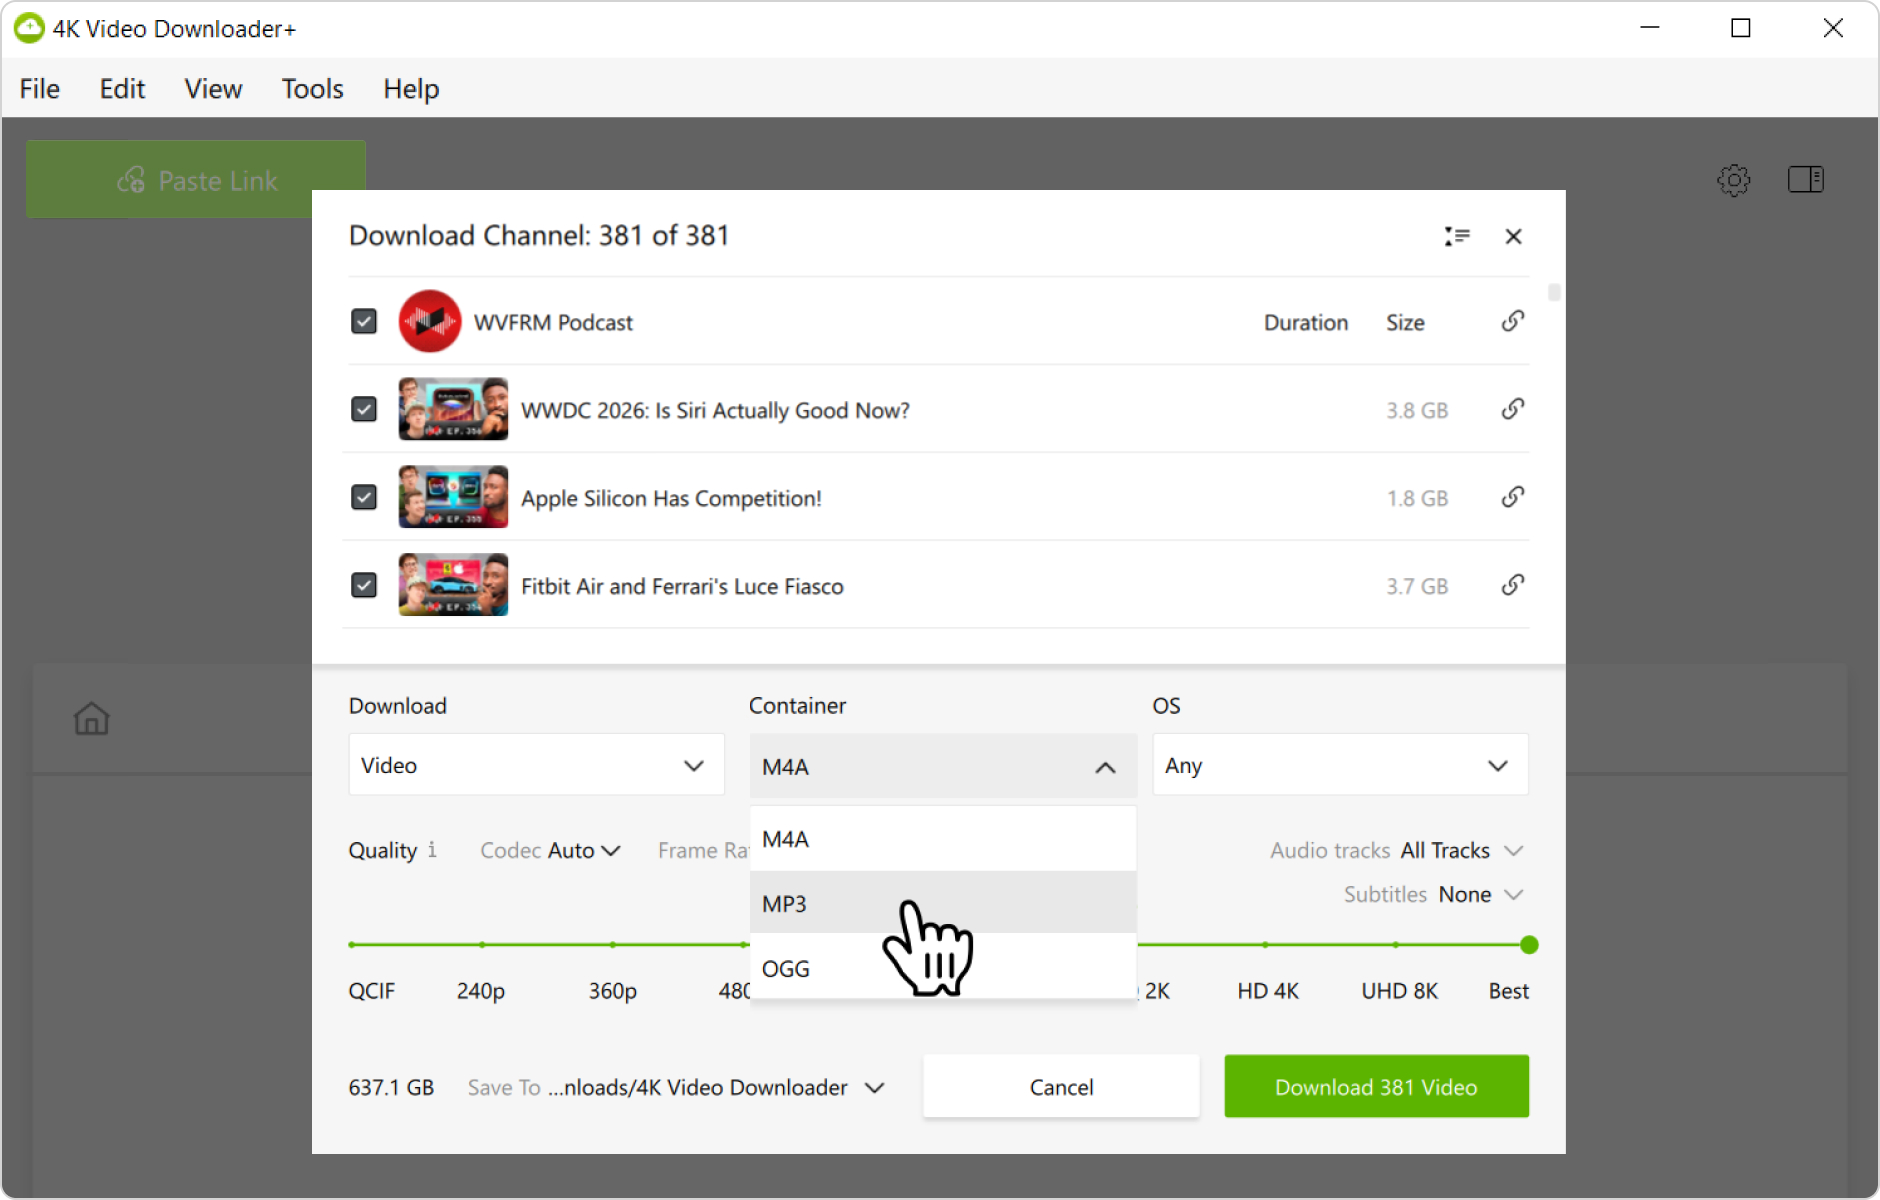Click the home icon
1880x1200 pixels.
pos(91,718)
